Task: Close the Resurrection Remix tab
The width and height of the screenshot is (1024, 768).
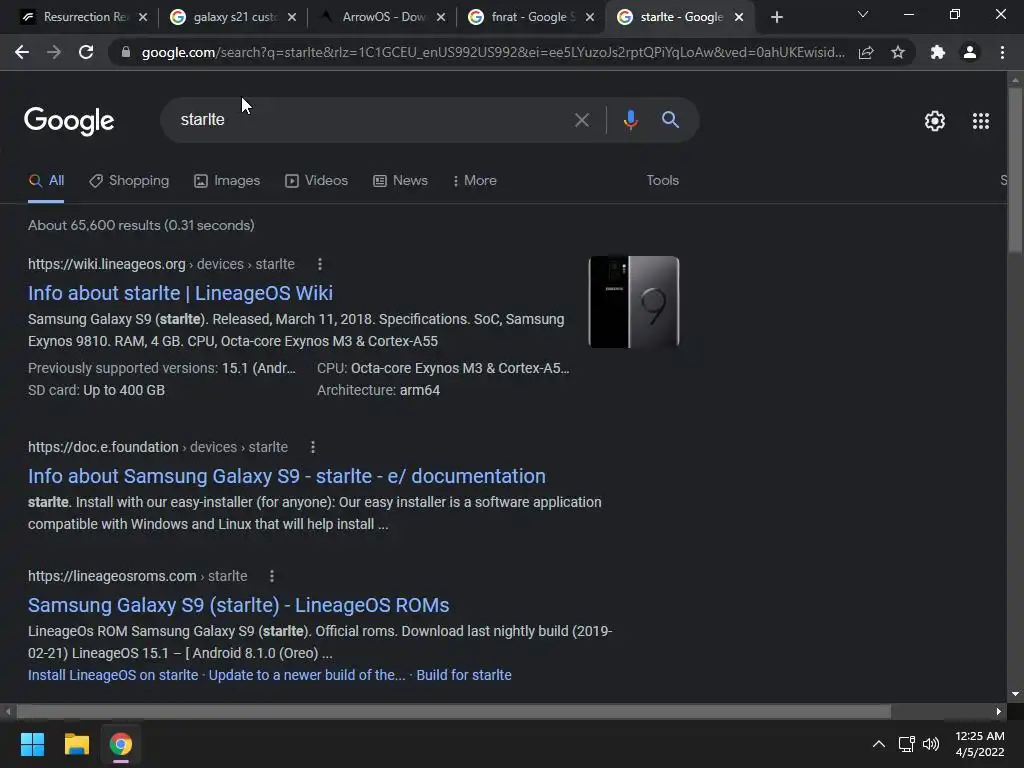Action: [143, 17]
